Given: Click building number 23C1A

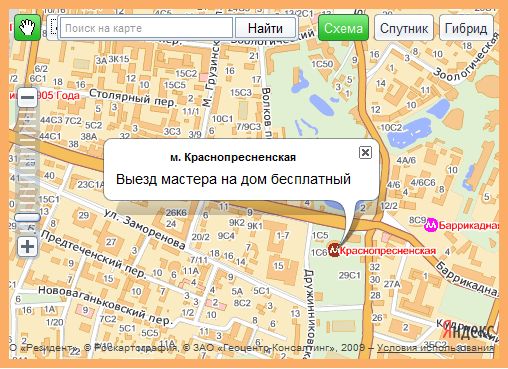Looking at the screenshot, I should coord(91,184).
